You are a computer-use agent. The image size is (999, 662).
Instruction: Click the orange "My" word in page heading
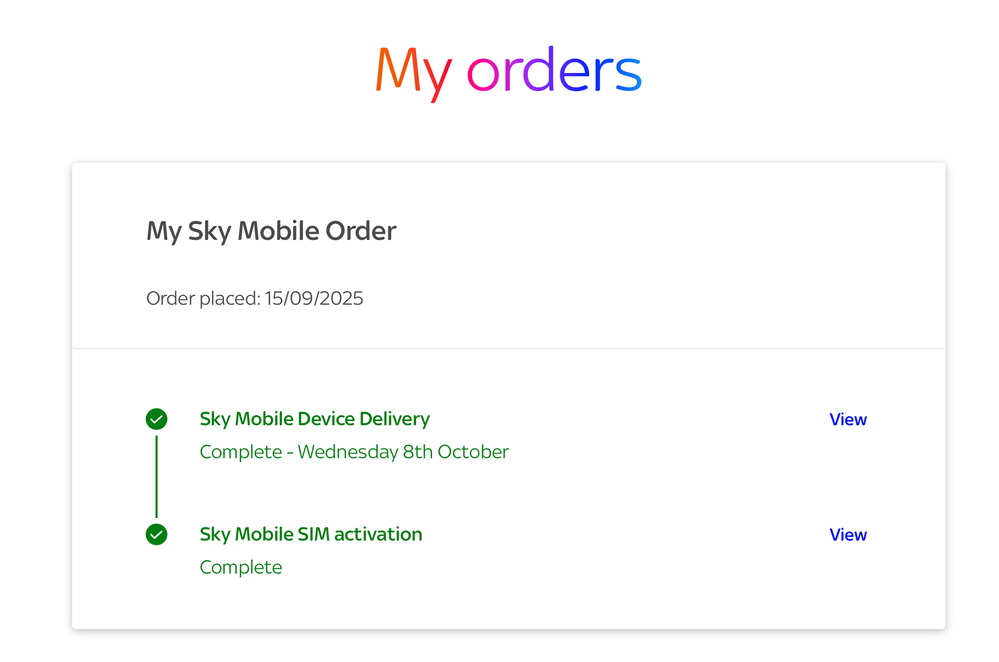point(413,72)
